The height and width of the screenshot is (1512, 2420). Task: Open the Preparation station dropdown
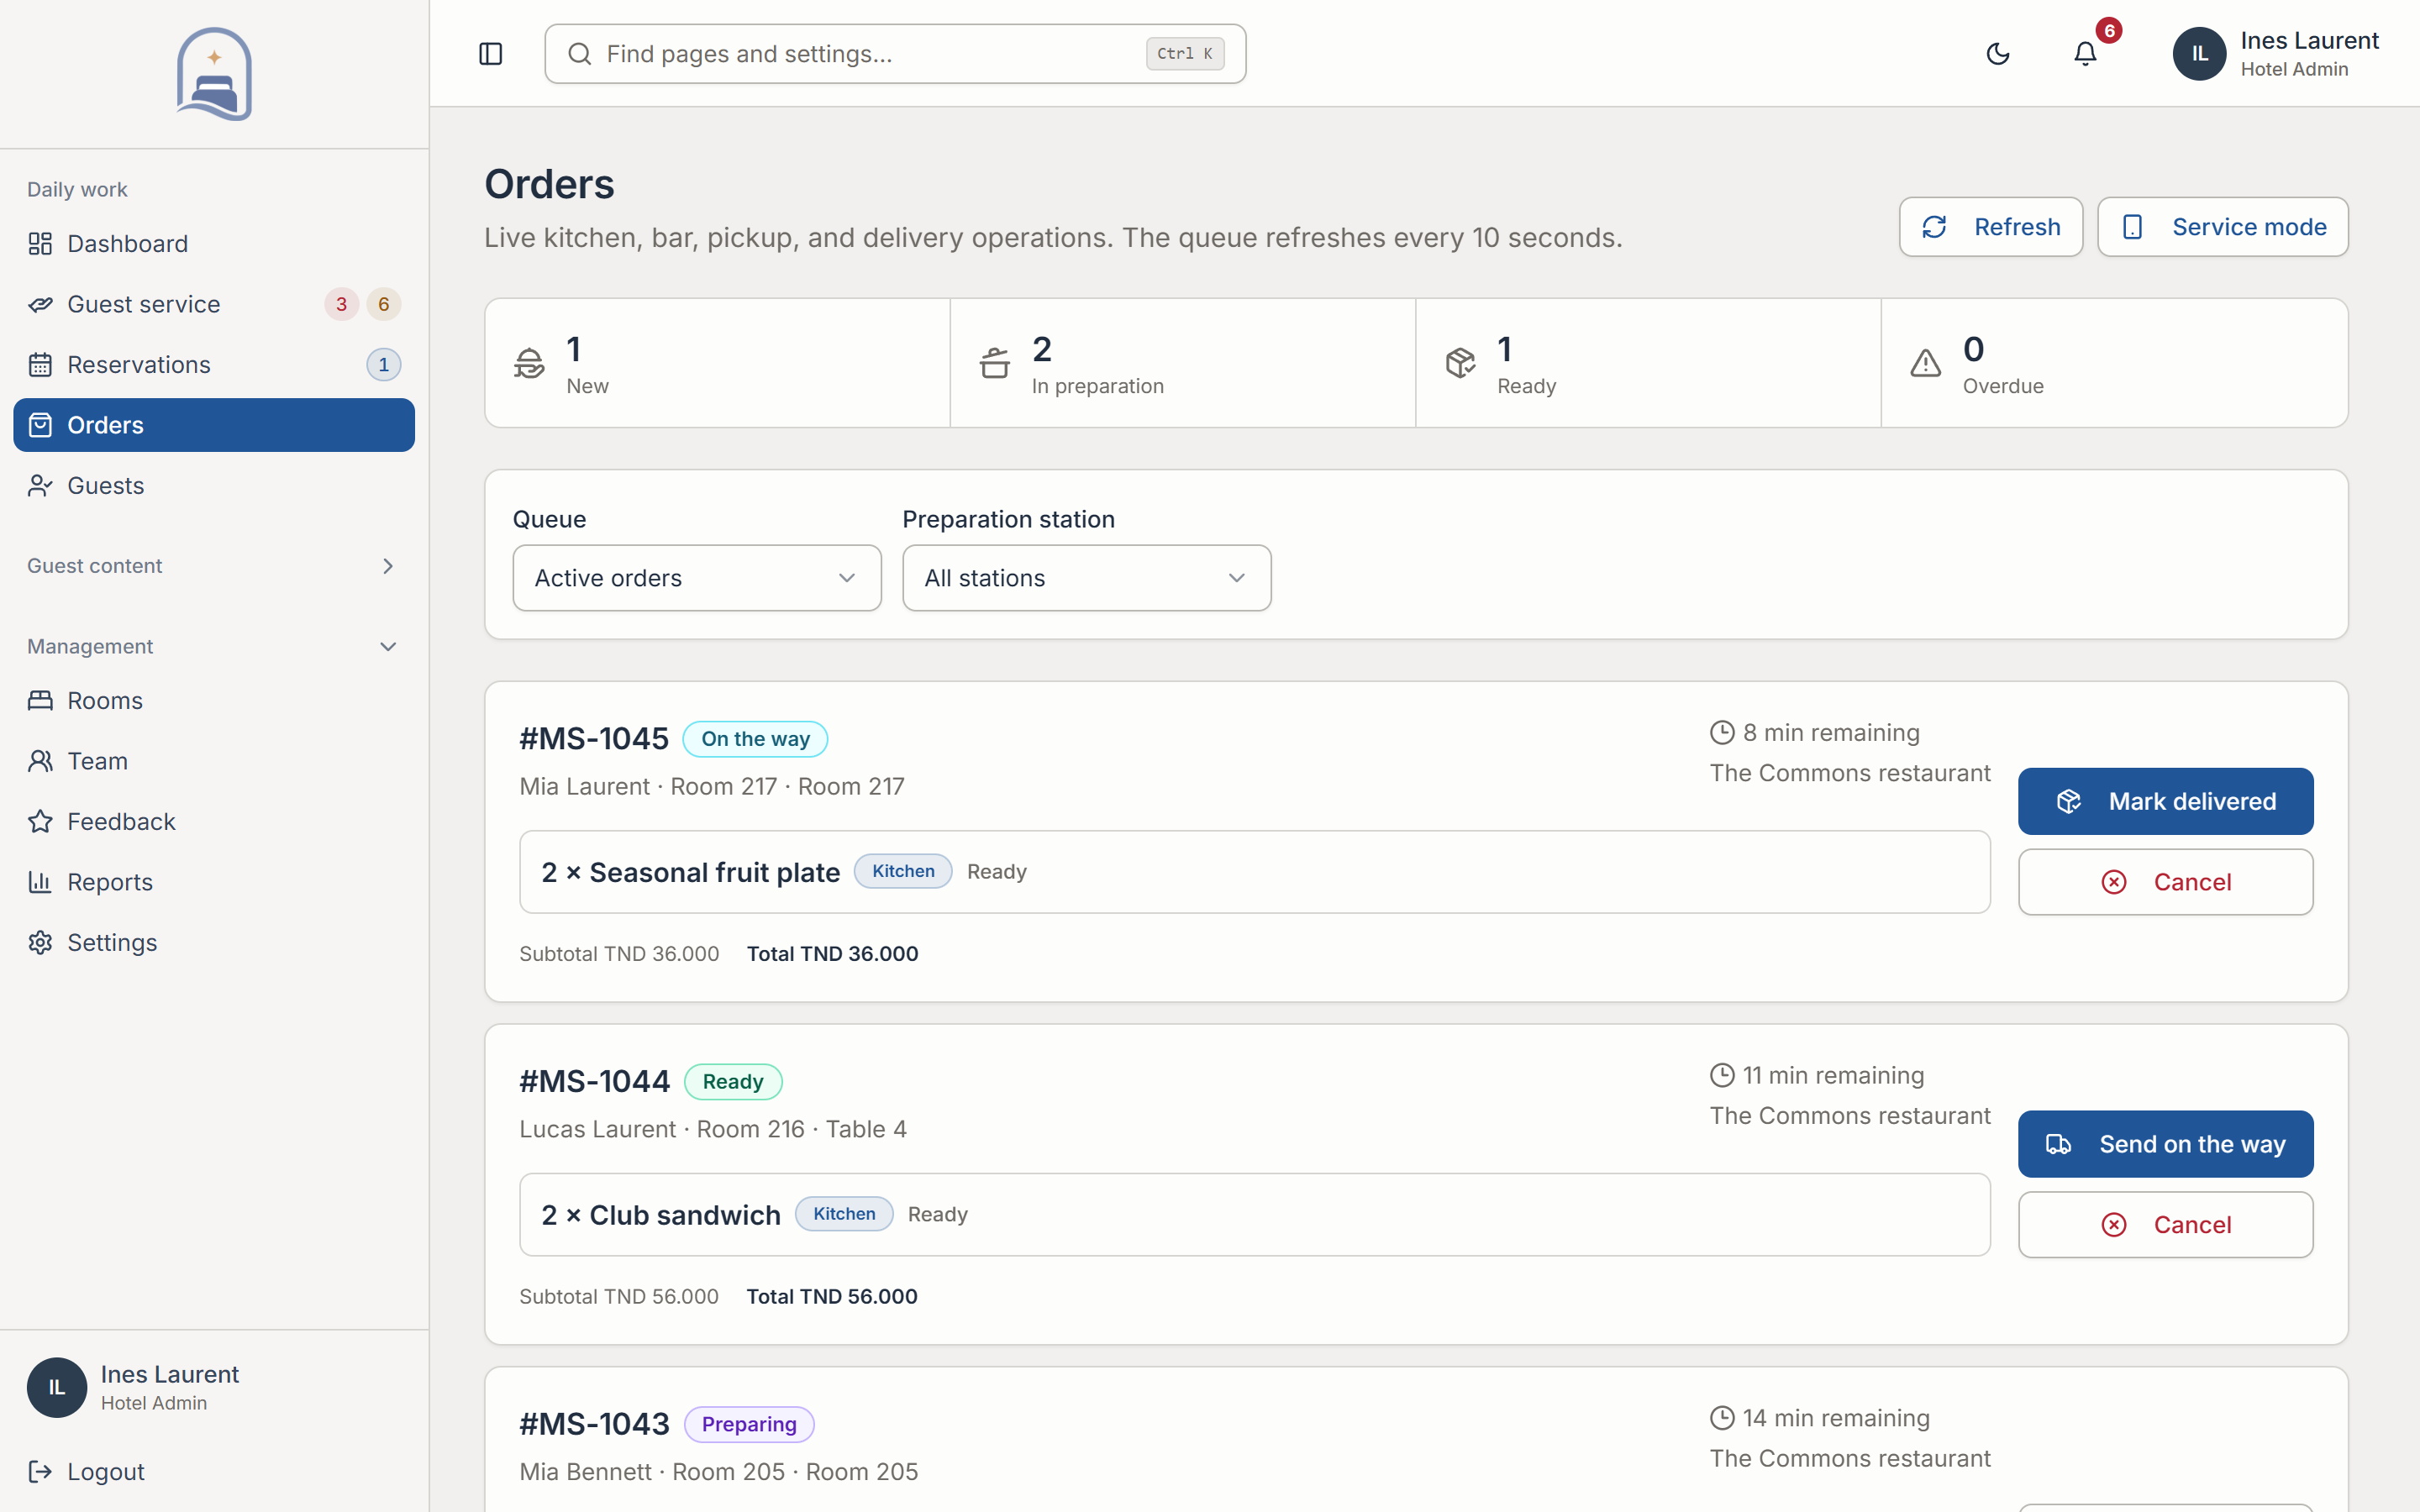1087,578
